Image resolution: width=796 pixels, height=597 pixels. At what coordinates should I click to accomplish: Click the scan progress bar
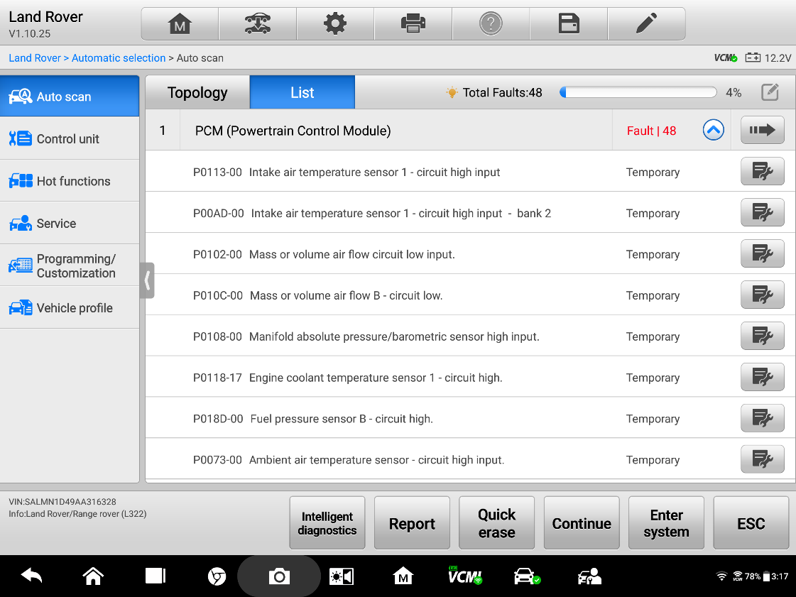coord(638,93)
